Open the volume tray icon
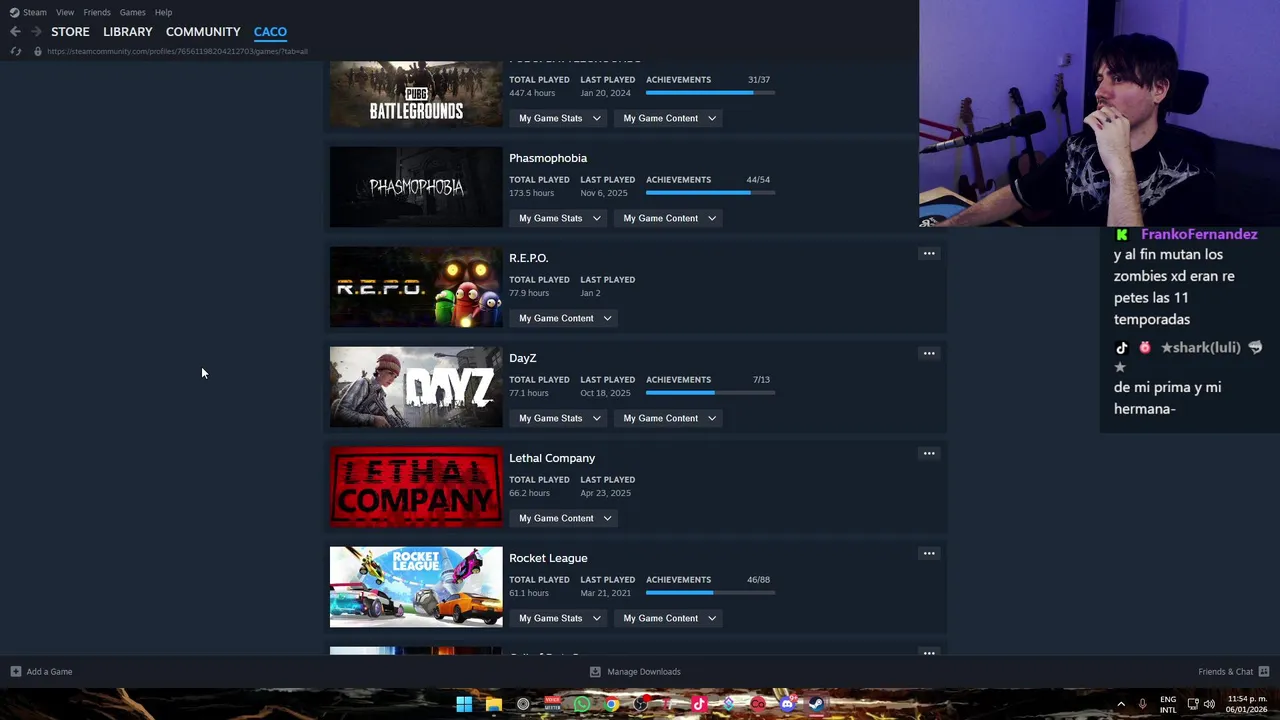The height and width of the screenshot is (720, 1280). (x=1209, y=704)
